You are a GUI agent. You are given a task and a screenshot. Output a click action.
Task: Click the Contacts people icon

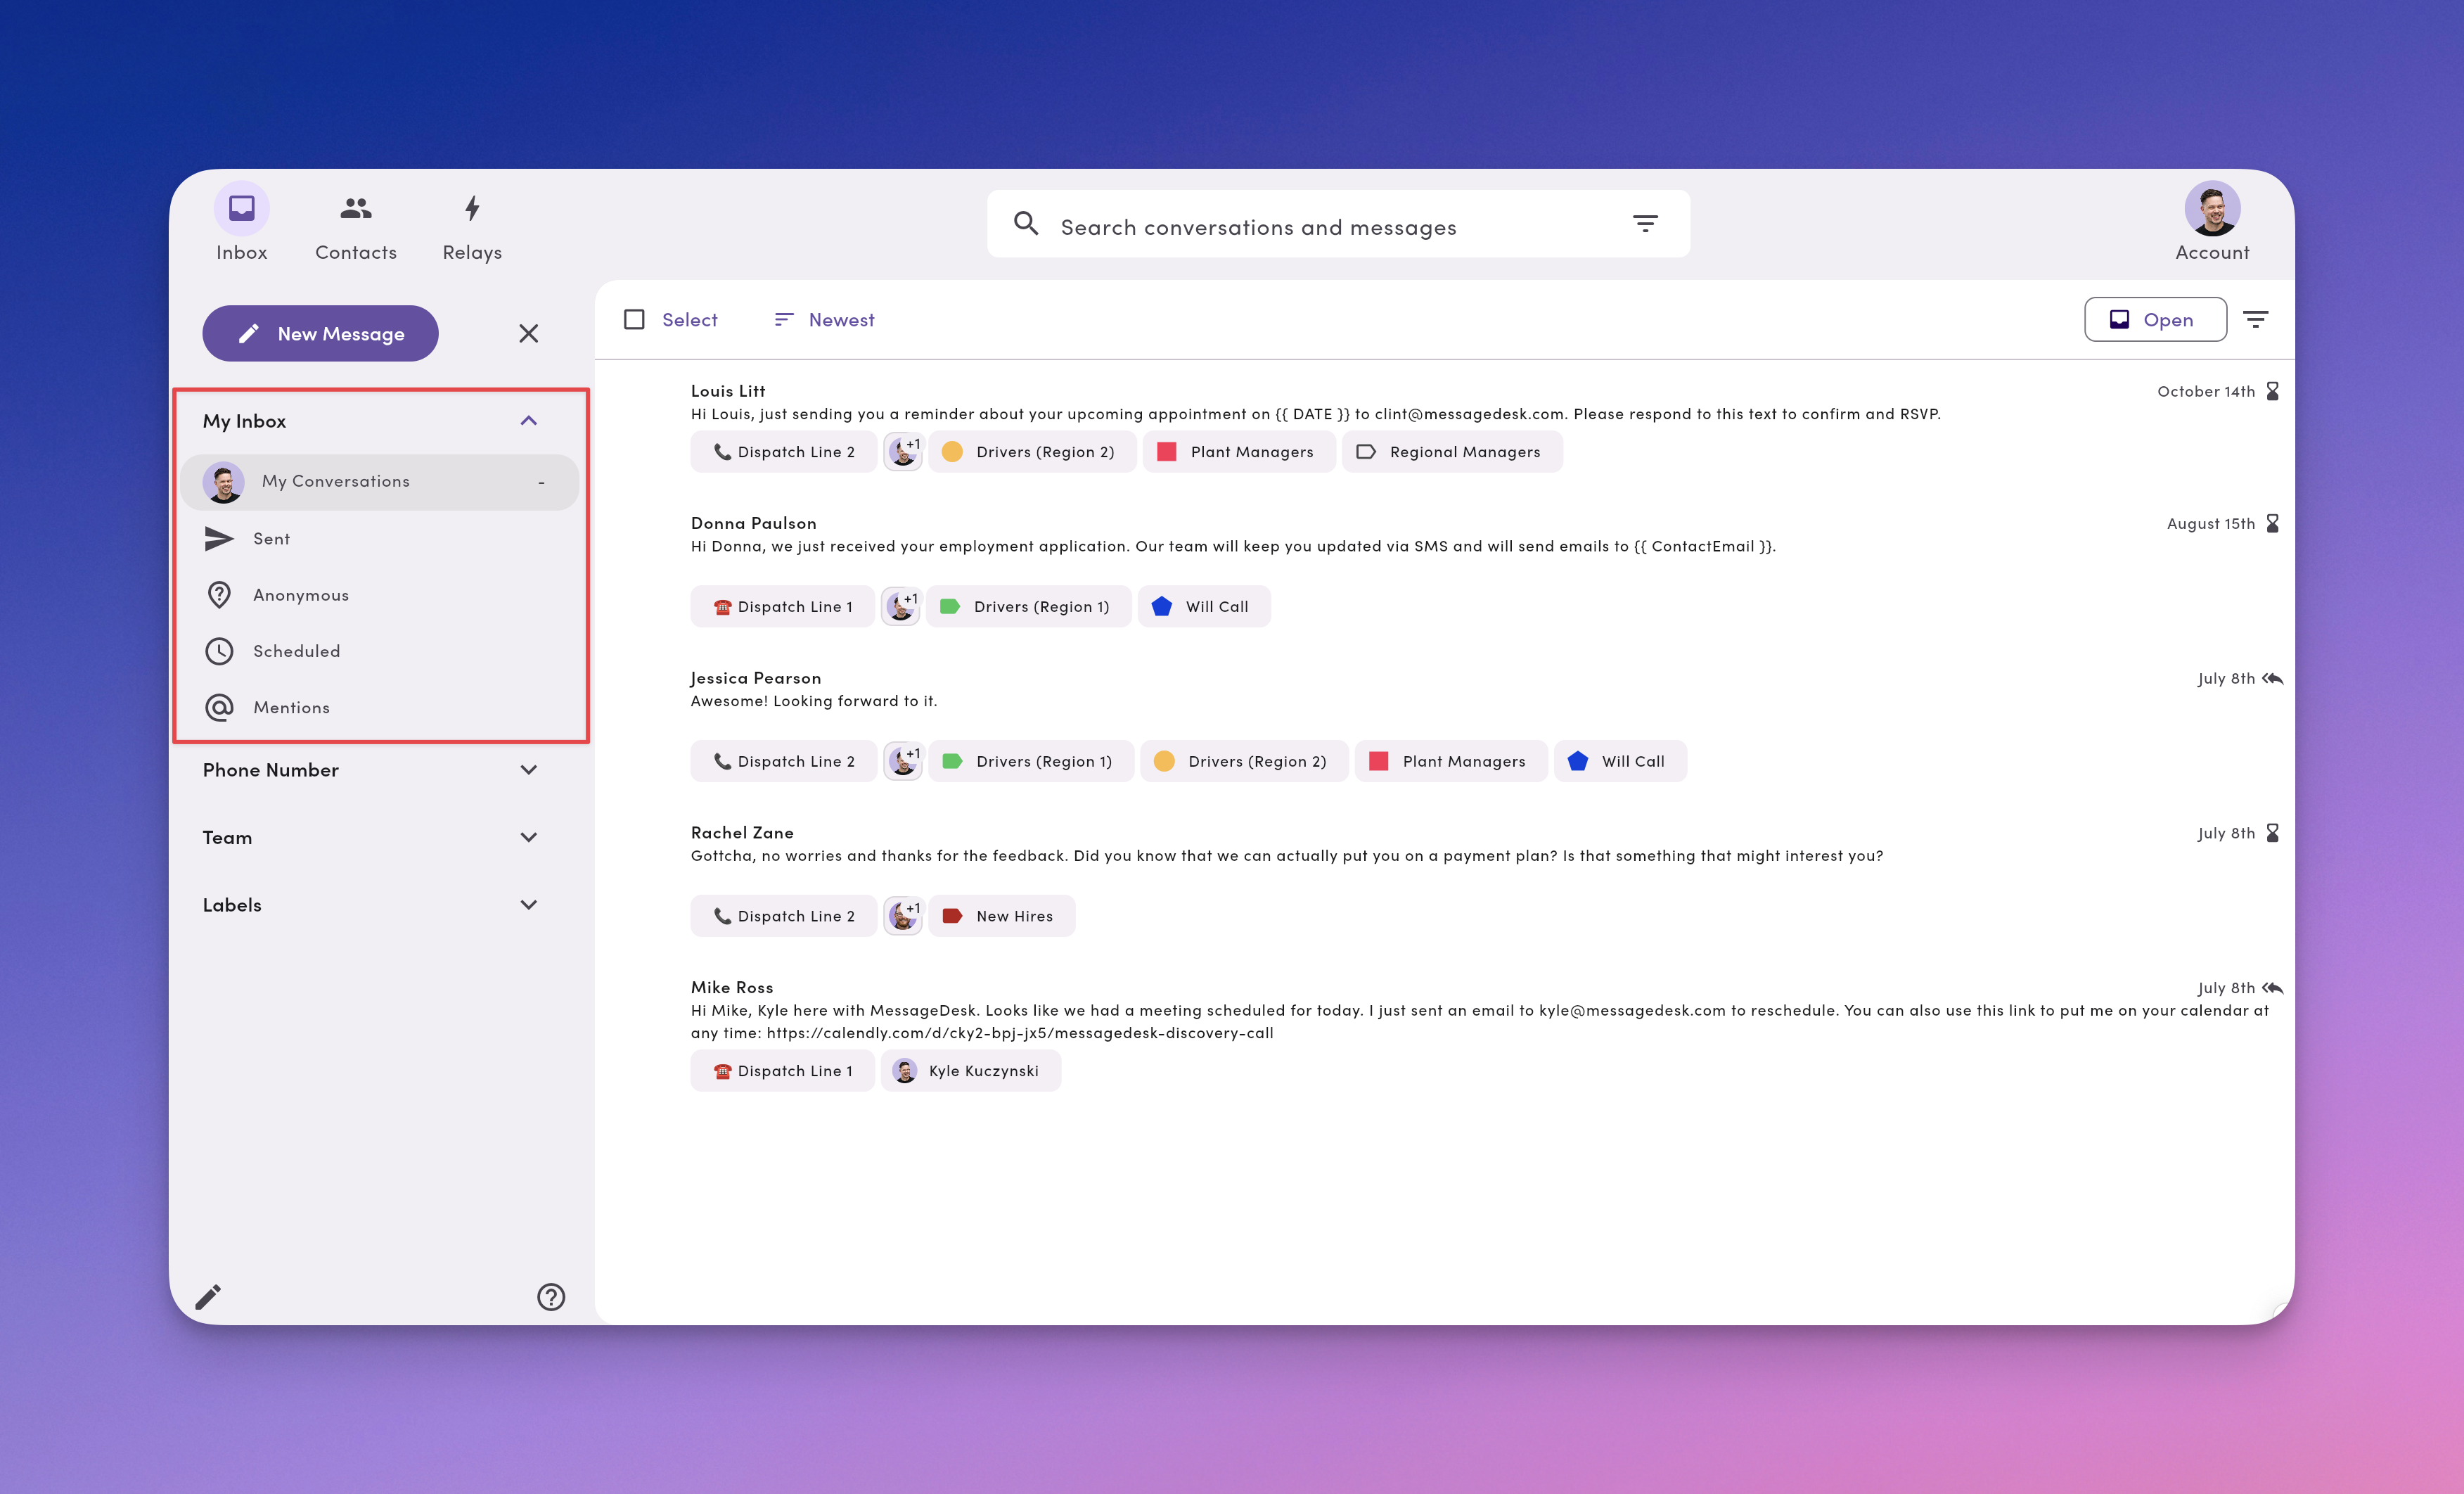click(x=355, y=208)
